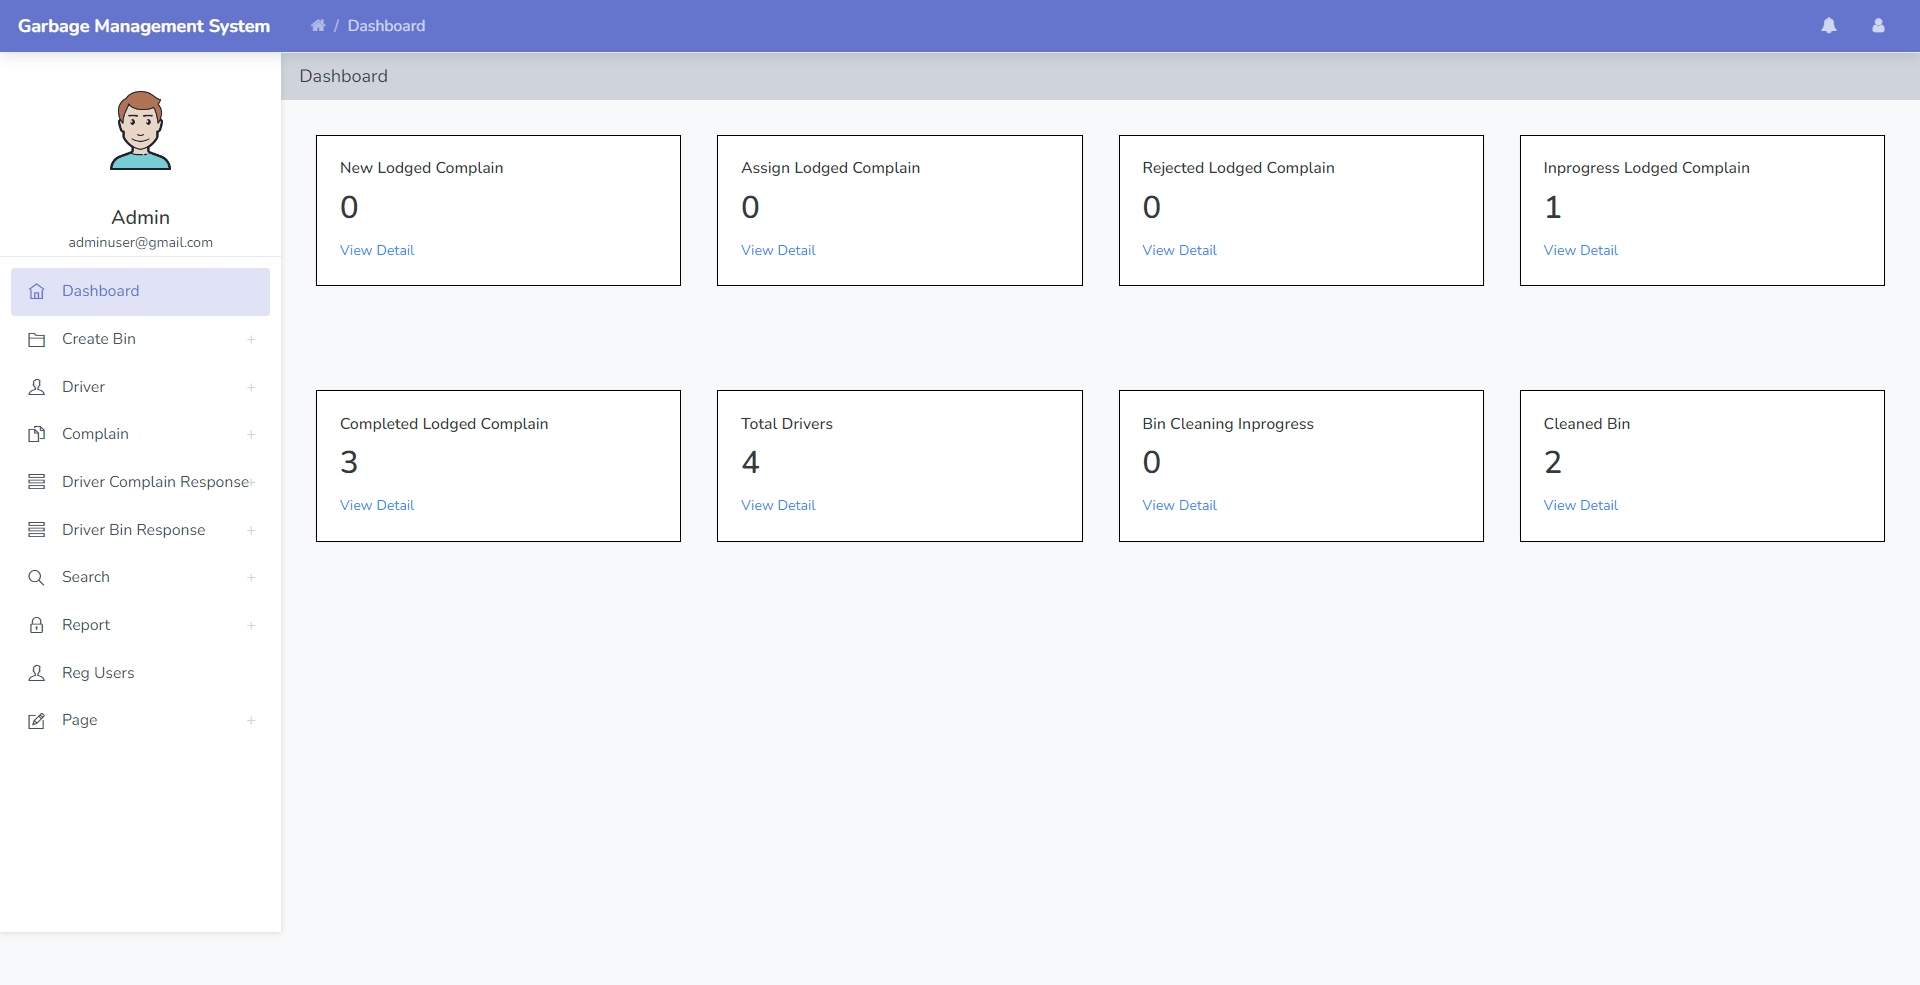Click View Detail under Inprogress Lodged Complain
1920x985 pixels.
tap(1580, 250)
